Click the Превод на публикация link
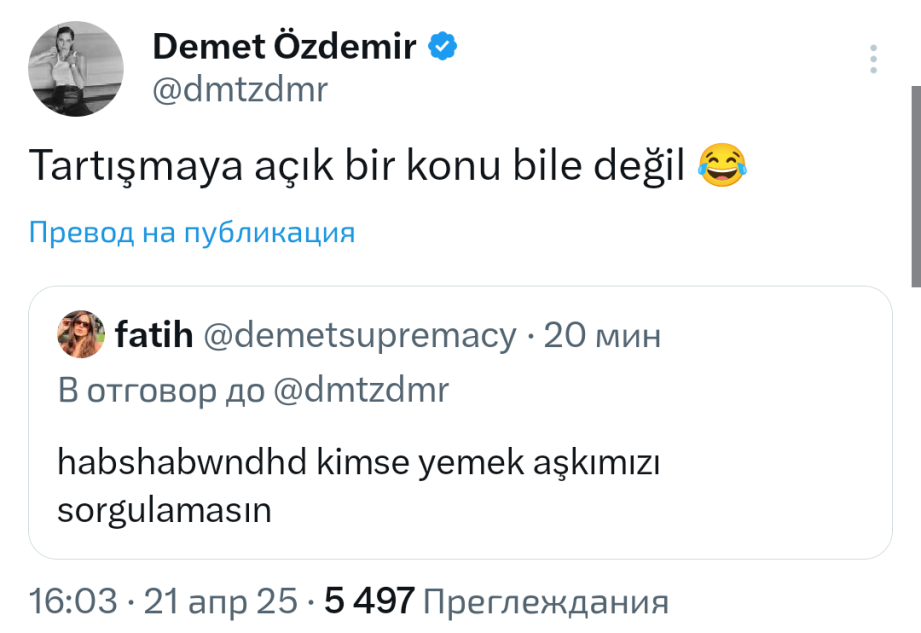Viewport: 921px width, 633px height. tap(192, 233)
